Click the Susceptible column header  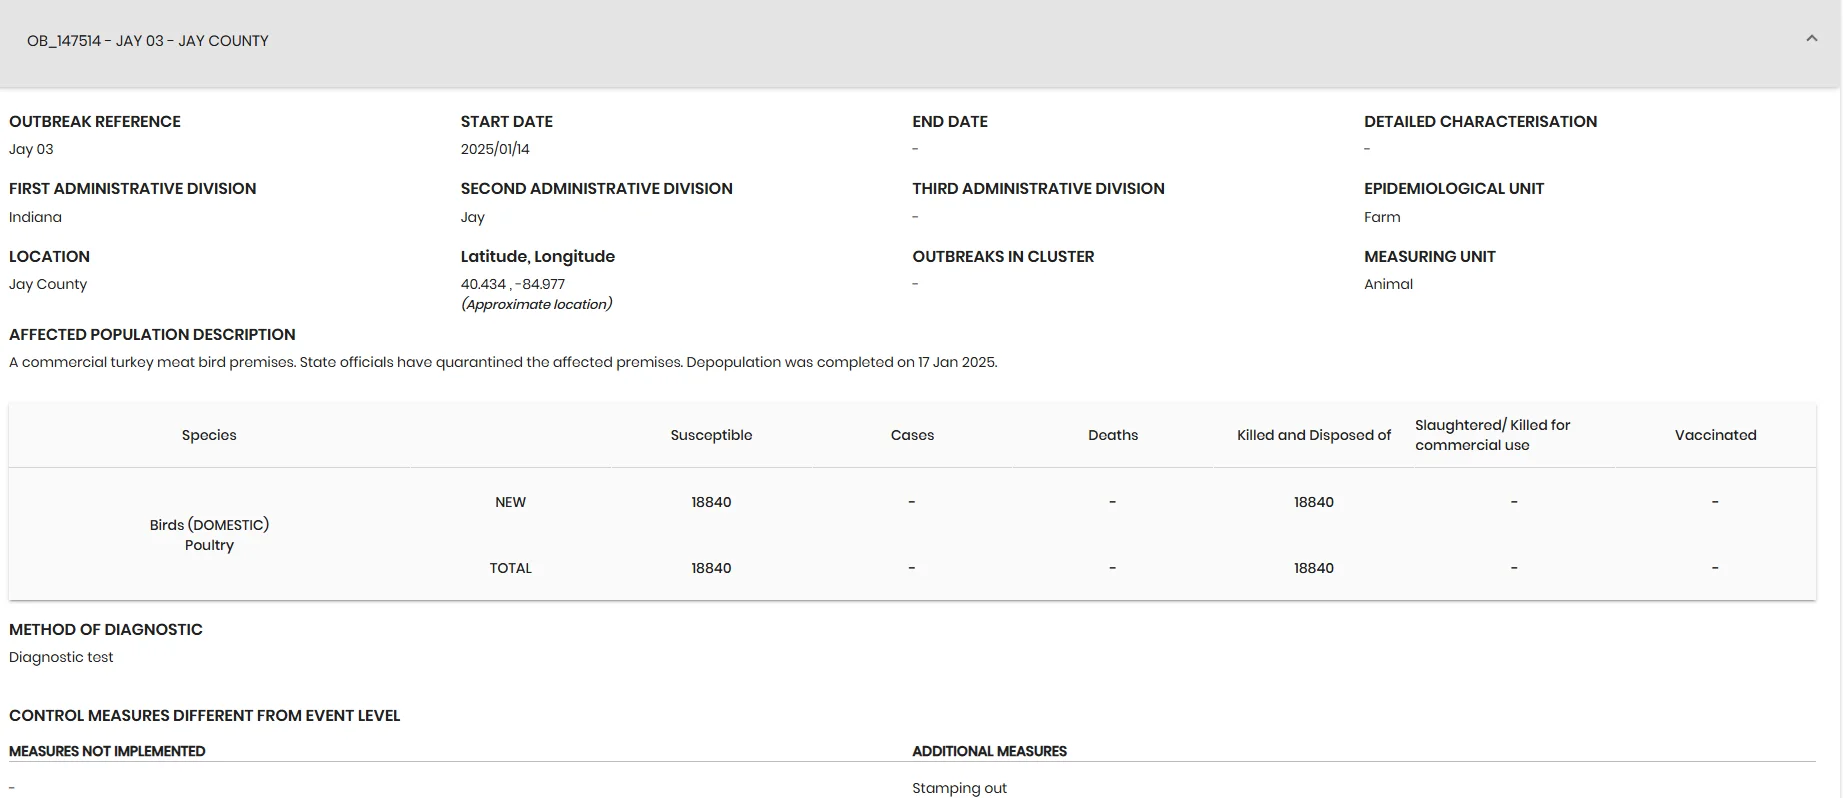711,435
